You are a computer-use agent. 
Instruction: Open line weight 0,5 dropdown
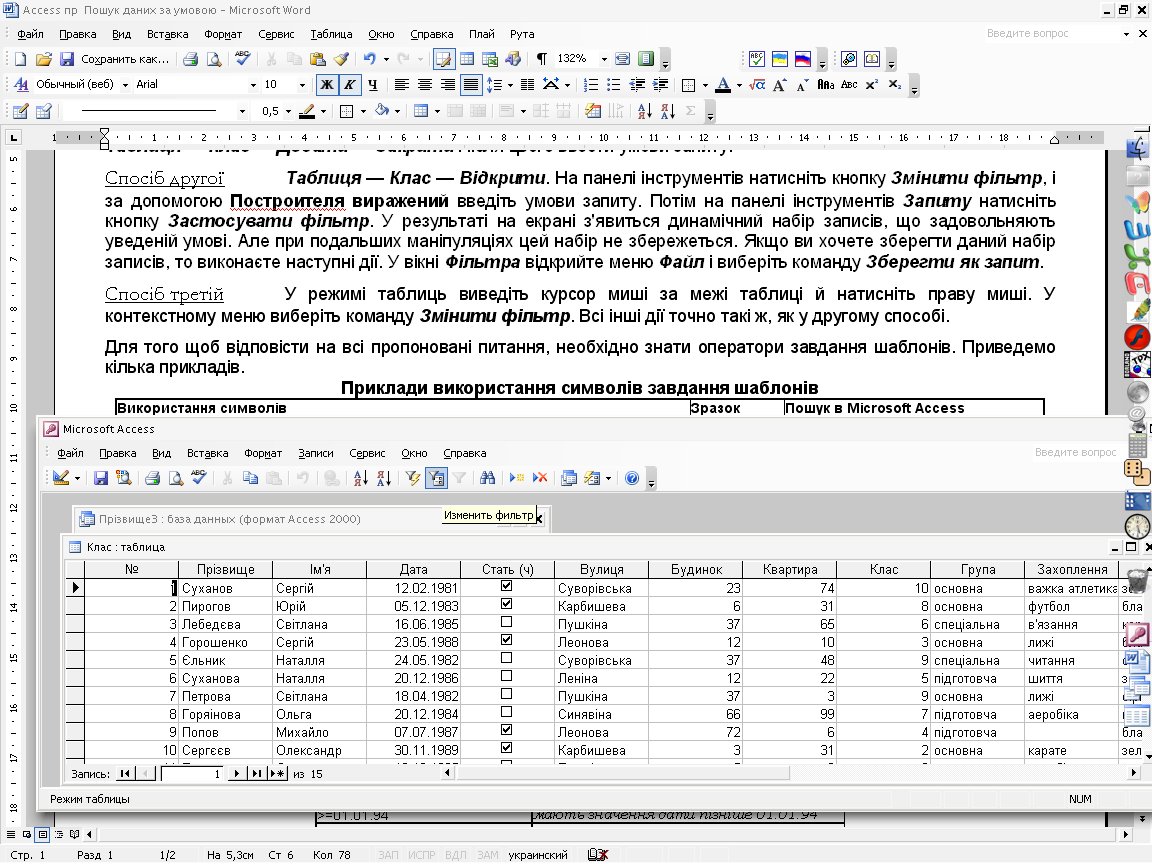288,112
